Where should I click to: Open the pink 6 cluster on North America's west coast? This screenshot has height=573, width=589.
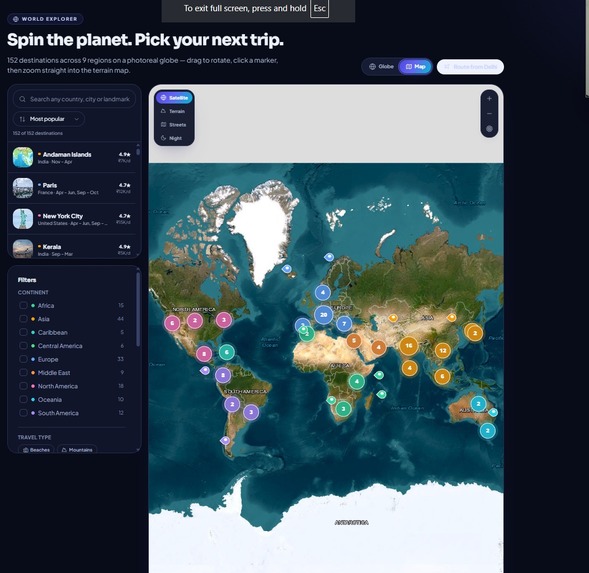coord(172,323)
